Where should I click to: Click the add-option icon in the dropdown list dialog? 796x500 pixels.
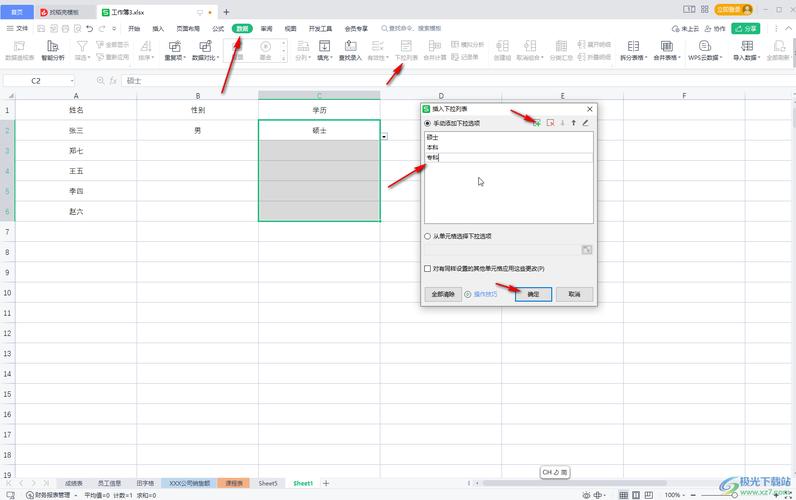(537, 123)
